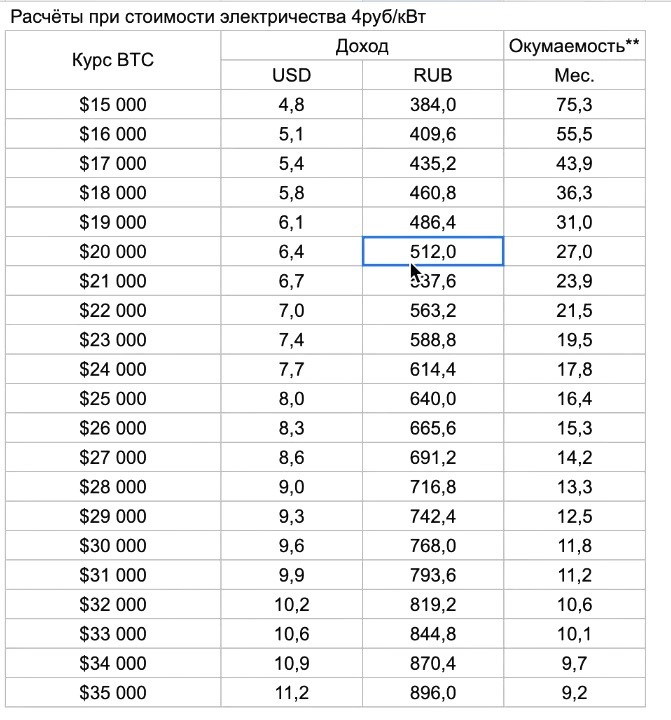This screenshot has width=671, height=720.
Task: Select payback cell showing 27,0
Action: click(x=574, y=251)
